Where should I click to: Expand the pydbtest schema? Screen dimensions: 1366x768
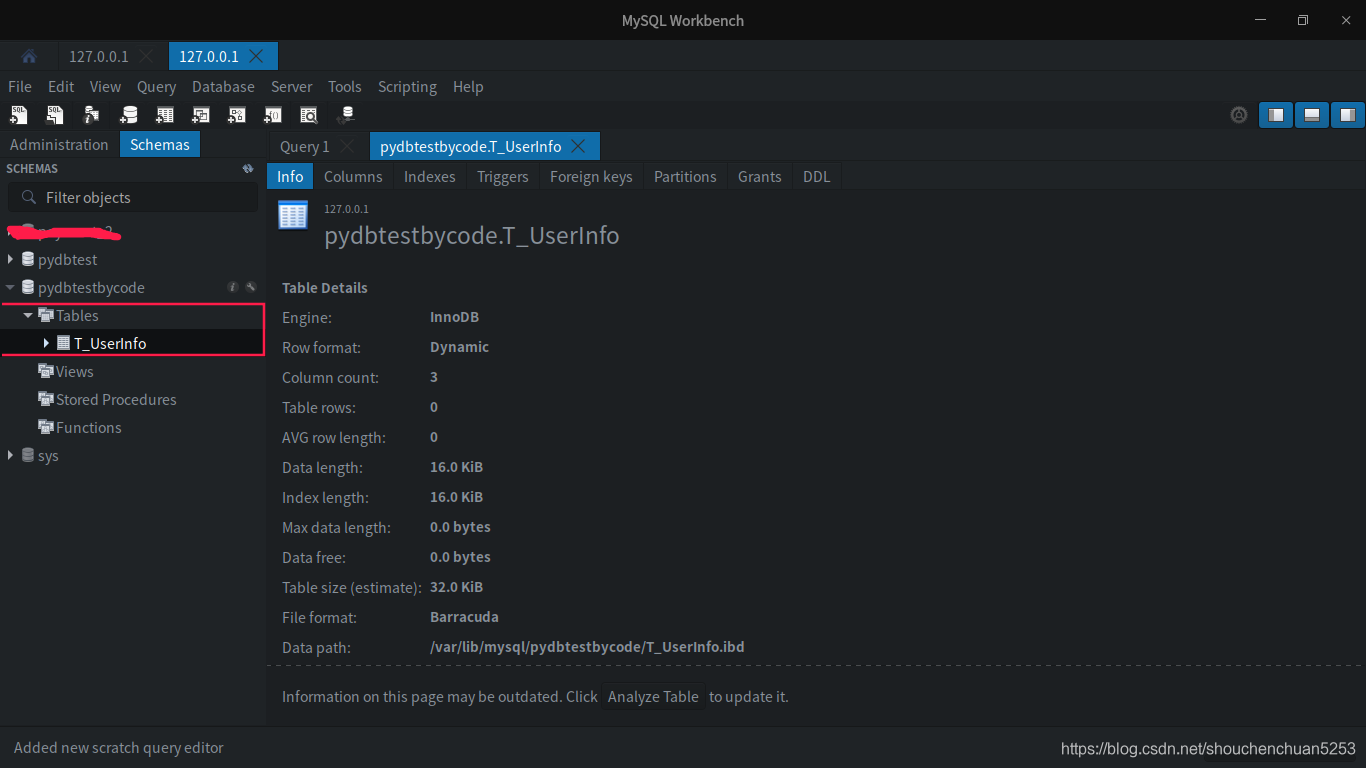coord(11,259)
